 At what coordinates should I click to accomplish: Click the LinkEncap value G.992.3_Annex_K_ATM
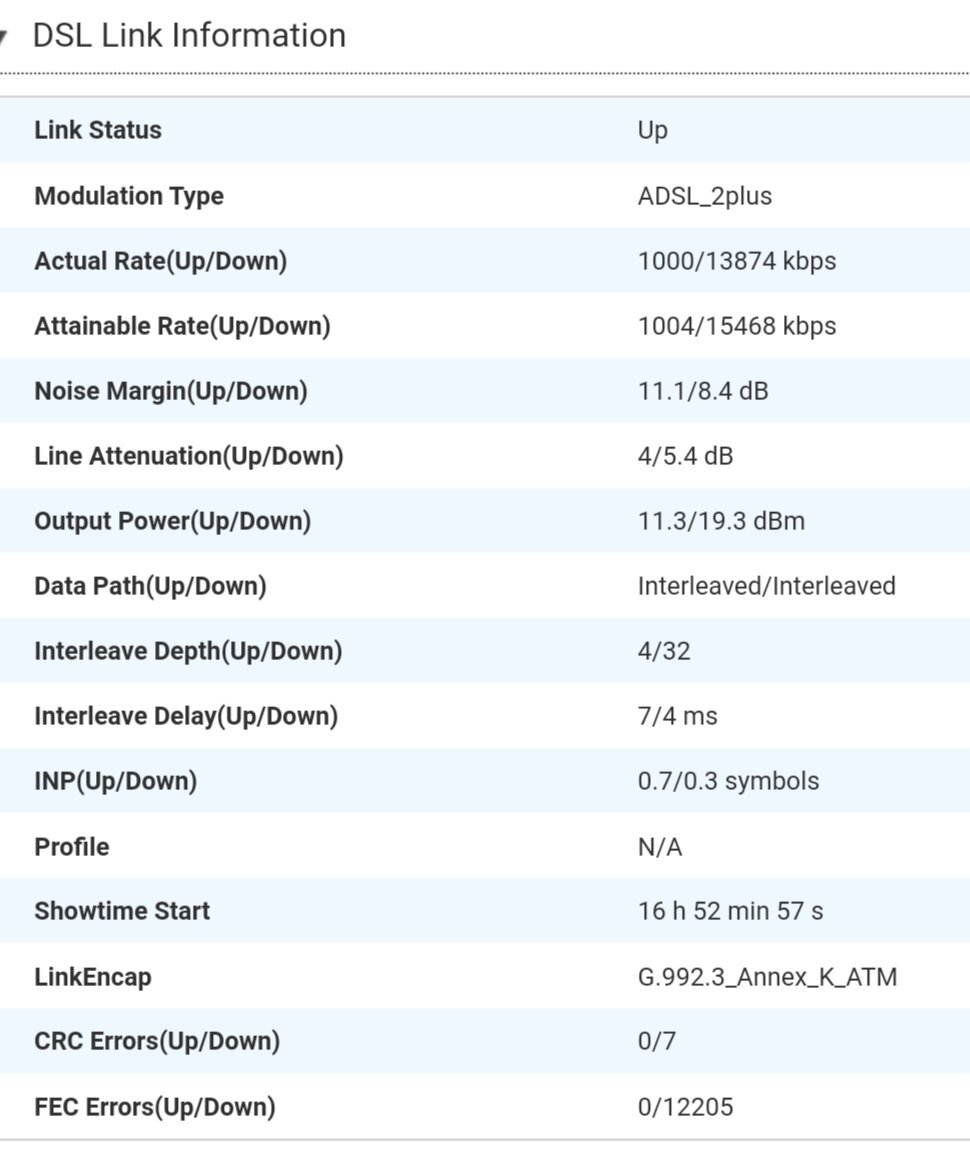coord(767,977)
